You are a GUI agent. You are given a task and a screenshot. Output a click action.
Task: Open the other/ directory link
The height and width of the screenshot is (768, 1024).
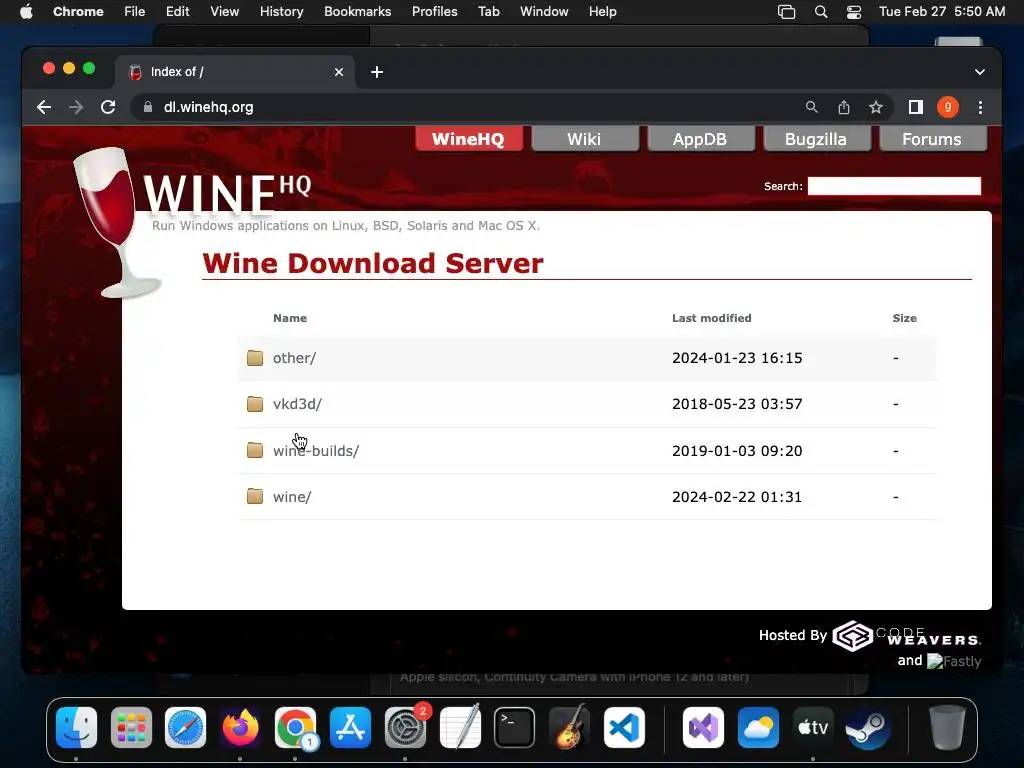[x=294, y=358]
